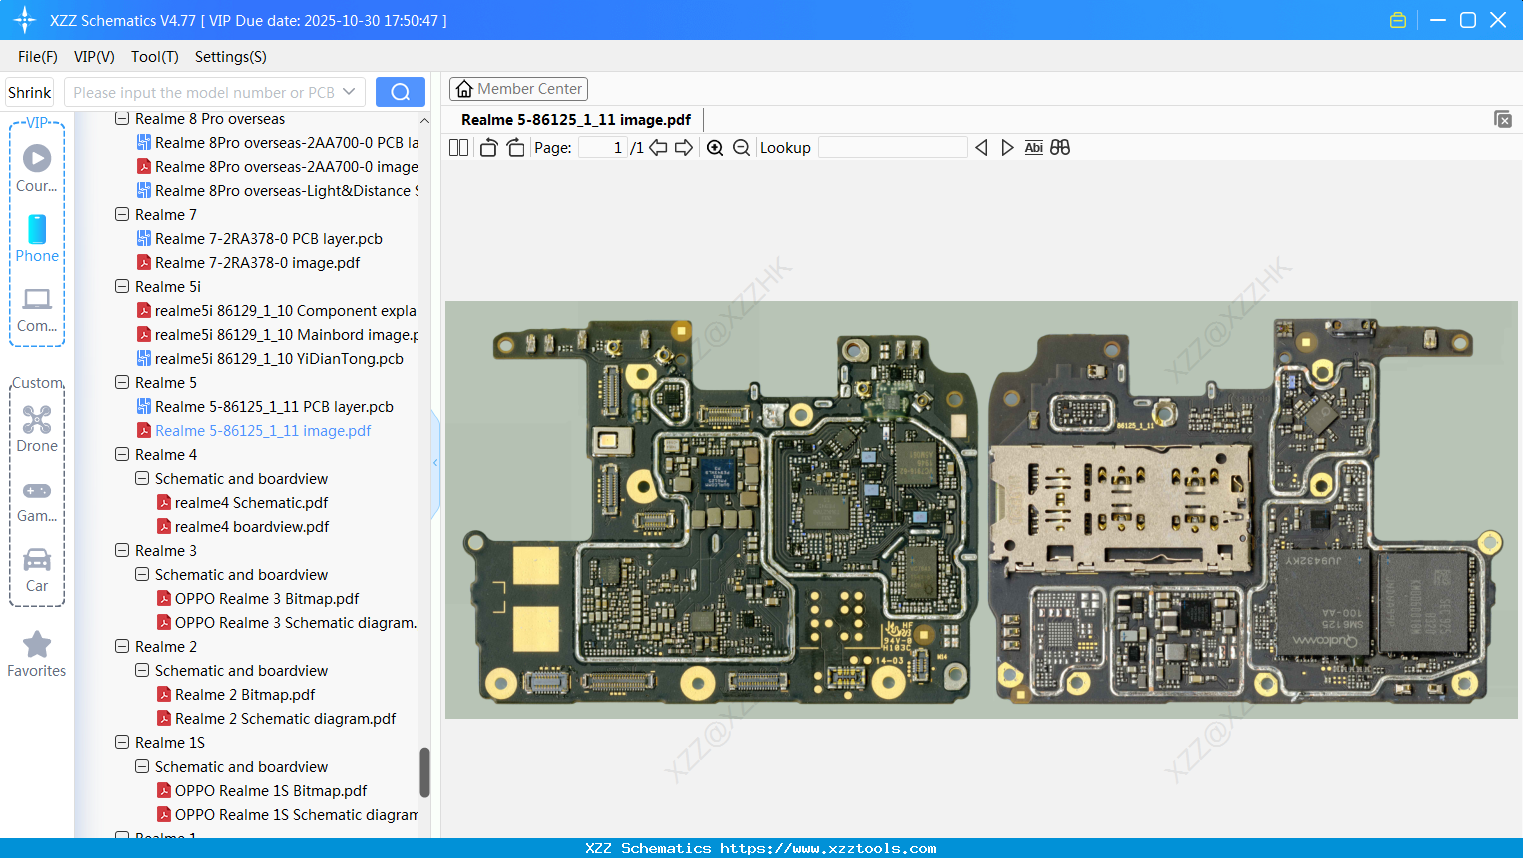Screen dimensions: 1523x858
Task: Click the blue search button
Action: point(400,92)
